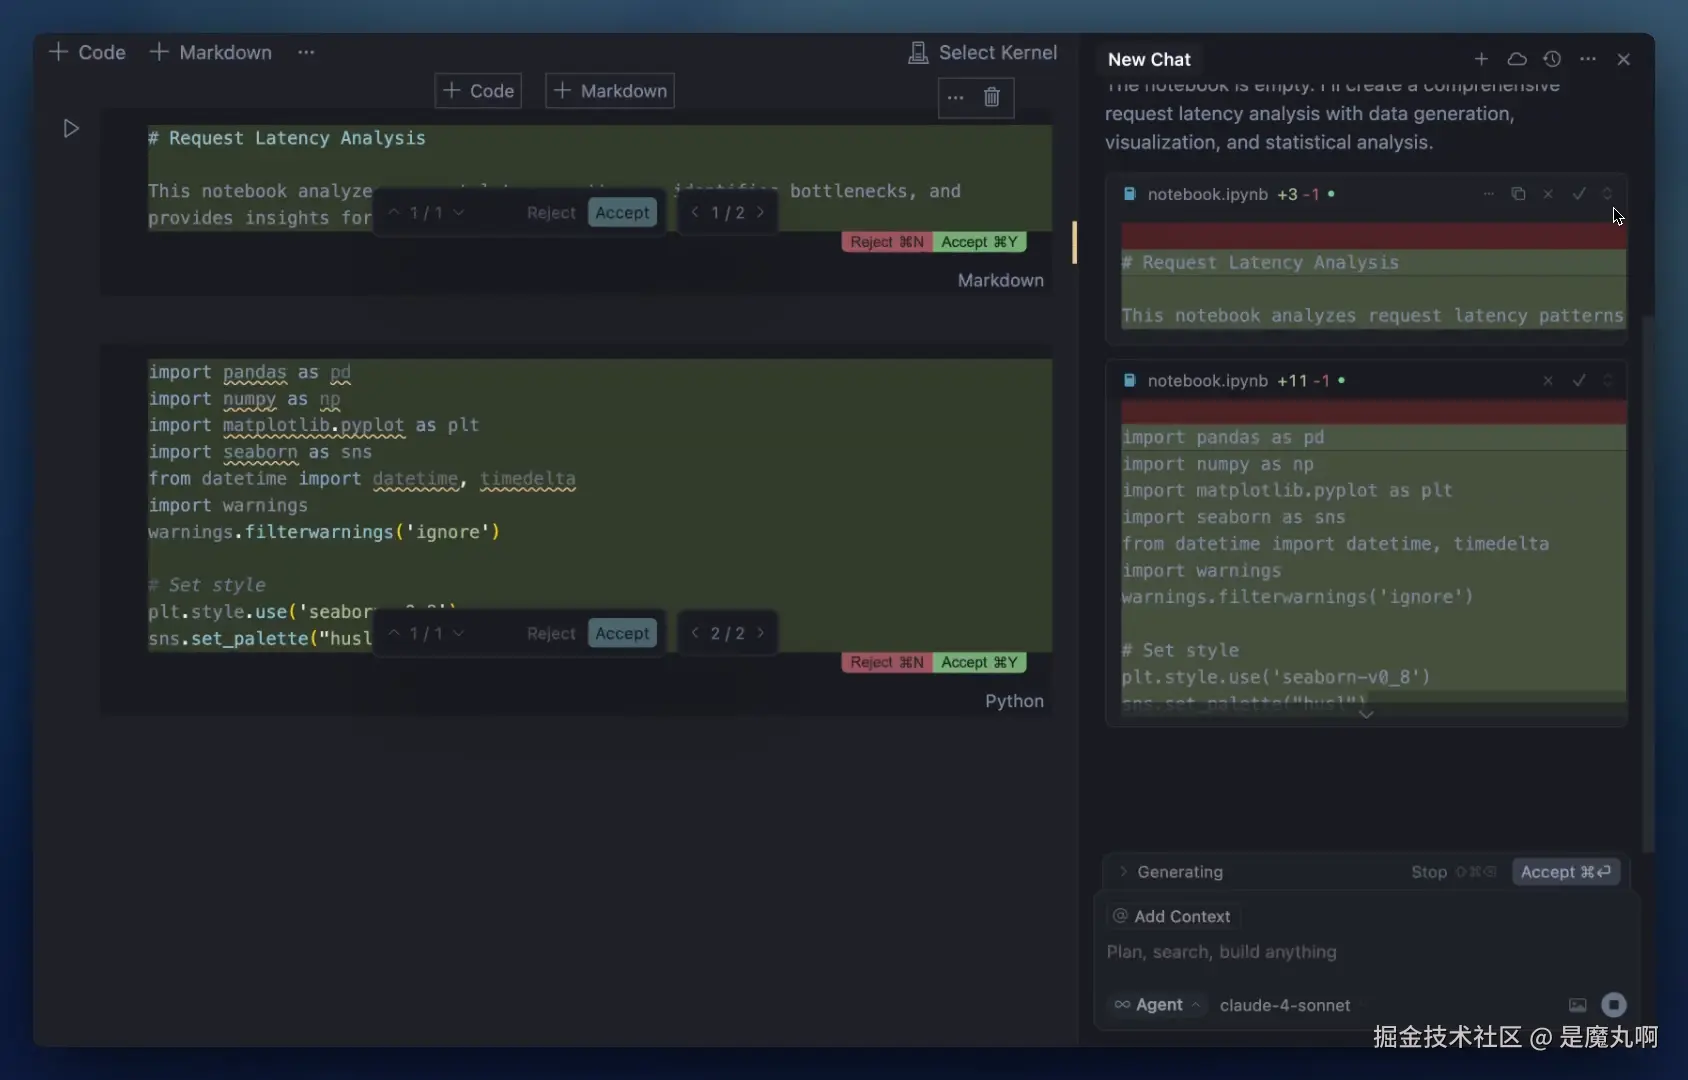Go to previous diff at 2 / 2
1688x1080 pixels.
pyautogui.click(x=695, y=633)
